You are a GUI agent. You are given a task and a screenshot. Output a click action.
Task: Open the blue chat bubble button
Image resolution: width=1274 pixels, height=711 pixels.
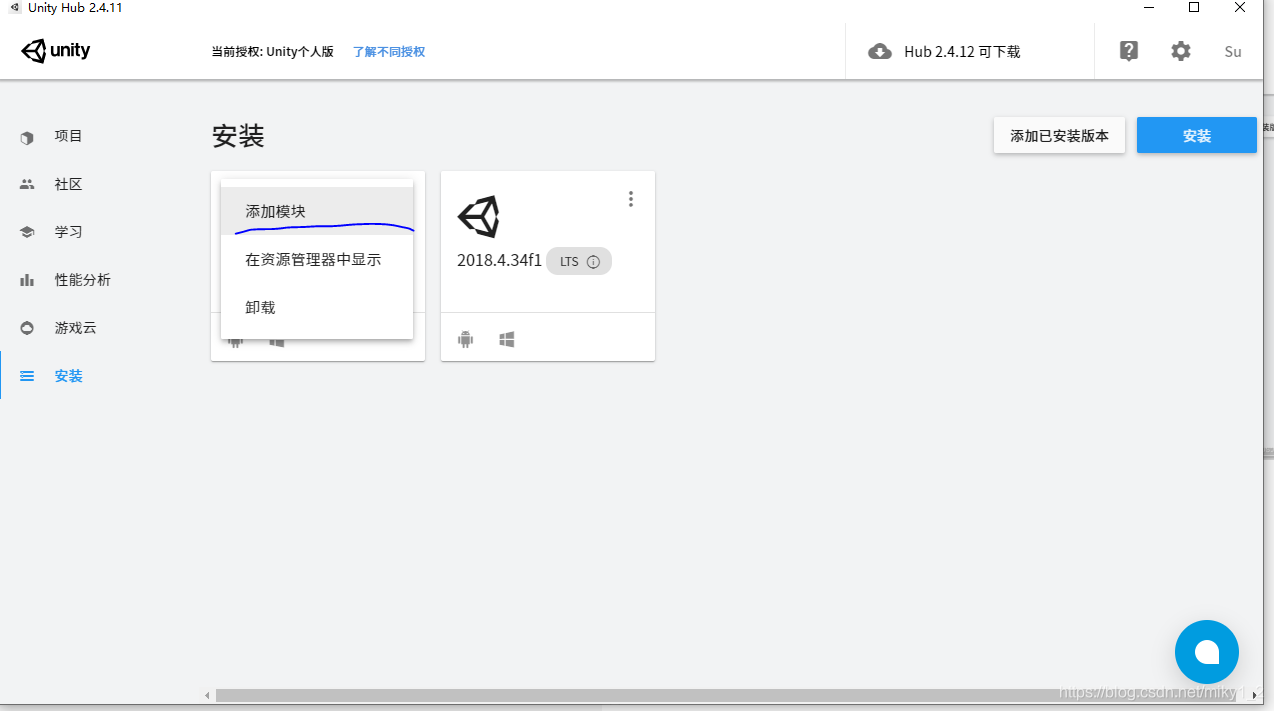coord(1207,652)
